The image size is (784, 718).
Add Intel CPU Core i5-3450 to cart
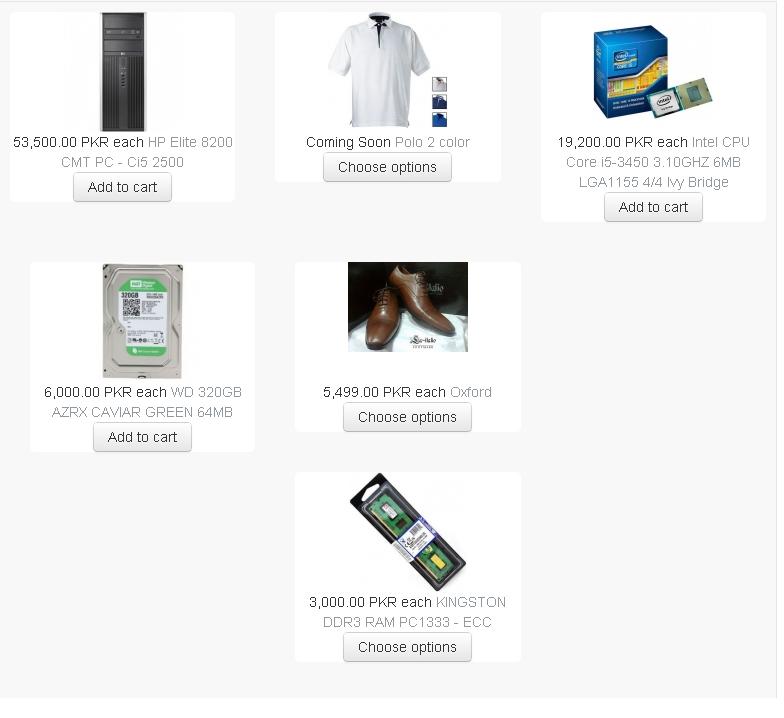(654, 207)
